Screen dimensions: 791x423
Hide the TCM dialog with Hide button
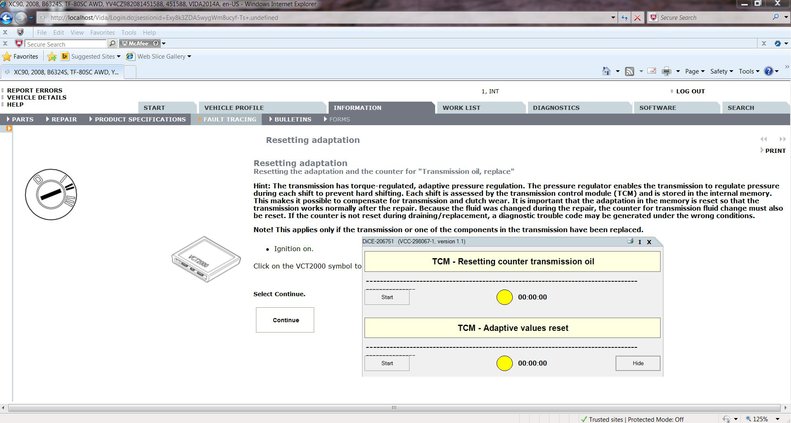pos(637,363)
